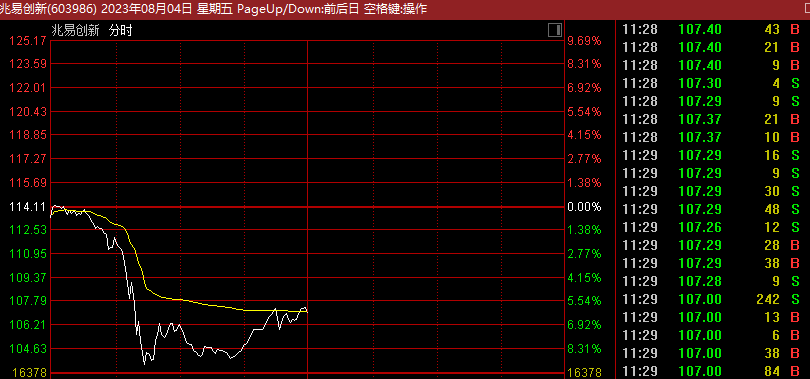Select the 107.28 sell row with volume 9
This screenshot has height=379, width=810.
tap(711, 281)
